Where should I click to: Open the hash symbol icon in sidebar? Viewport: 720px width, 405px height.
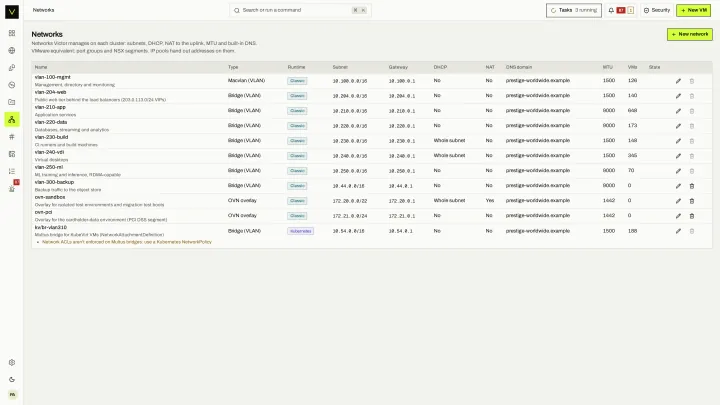(12, 137)
